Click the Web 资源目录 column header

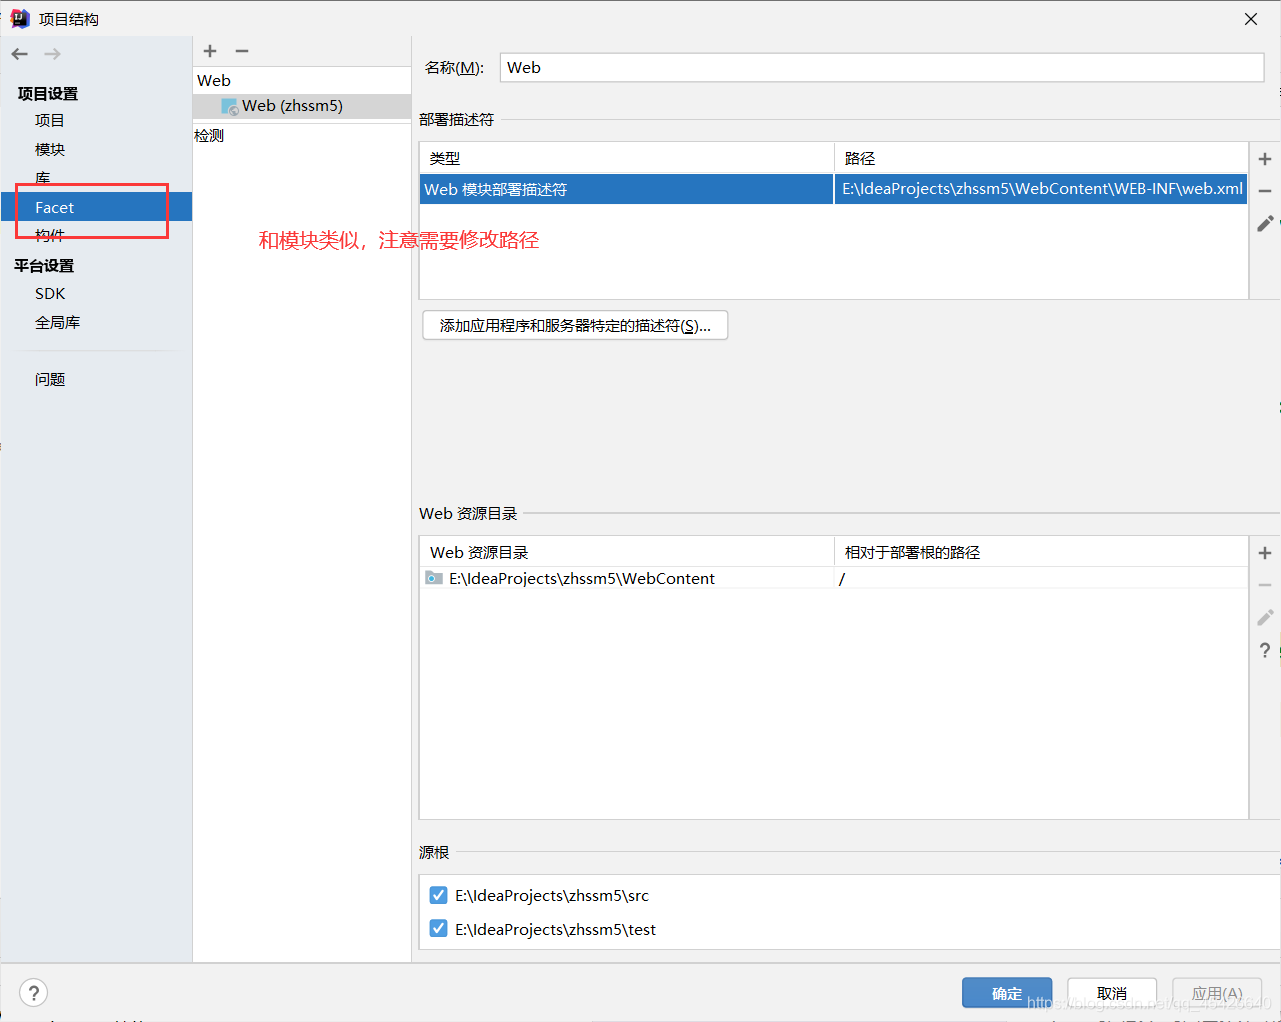(x=627, y=553)
